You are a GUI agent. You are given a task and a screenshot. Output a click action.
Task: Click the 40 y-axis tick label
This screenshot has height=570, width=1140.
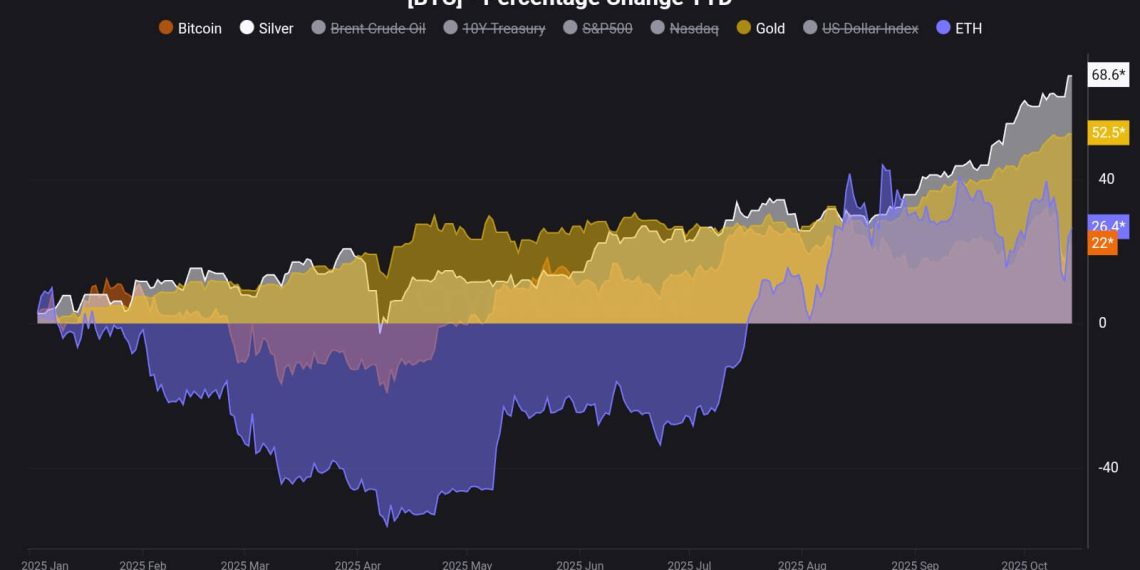pos(1106,179)
